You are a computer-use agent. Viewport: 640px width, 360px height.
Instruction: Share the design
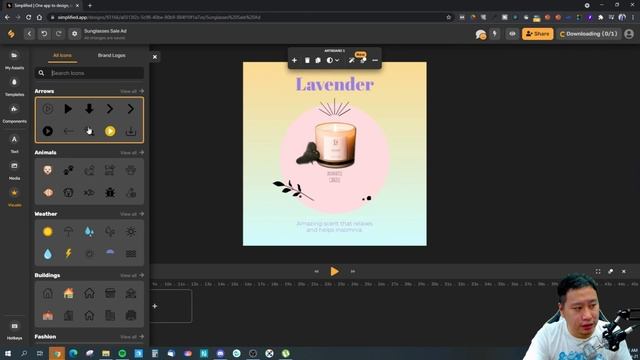click(x=538, y=34)
